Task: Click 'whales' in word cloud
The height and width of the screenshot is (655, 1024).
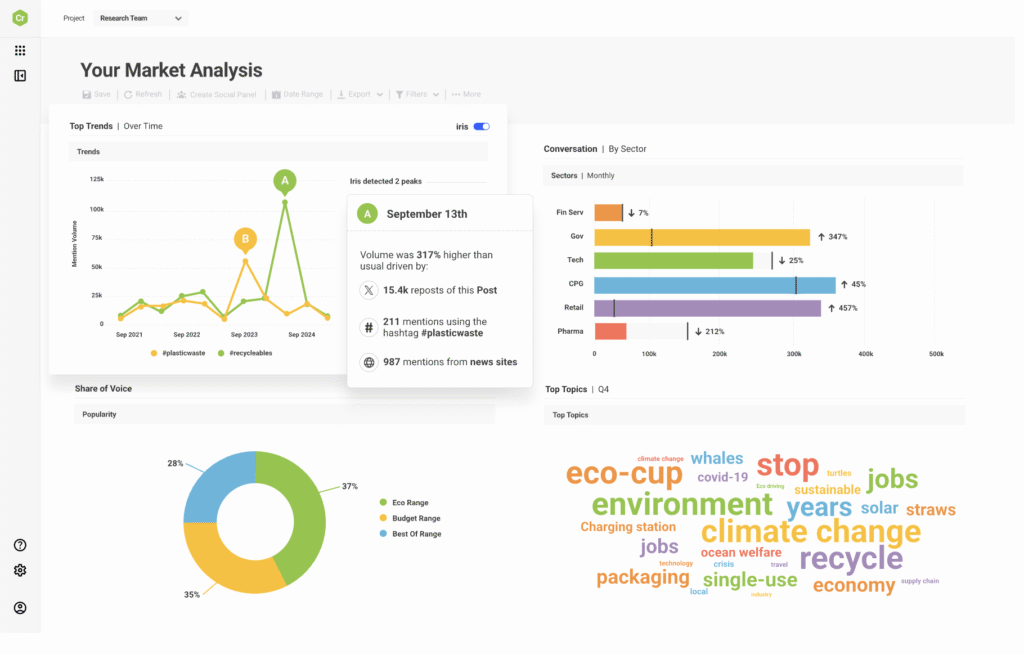Action: coord(717,458)
